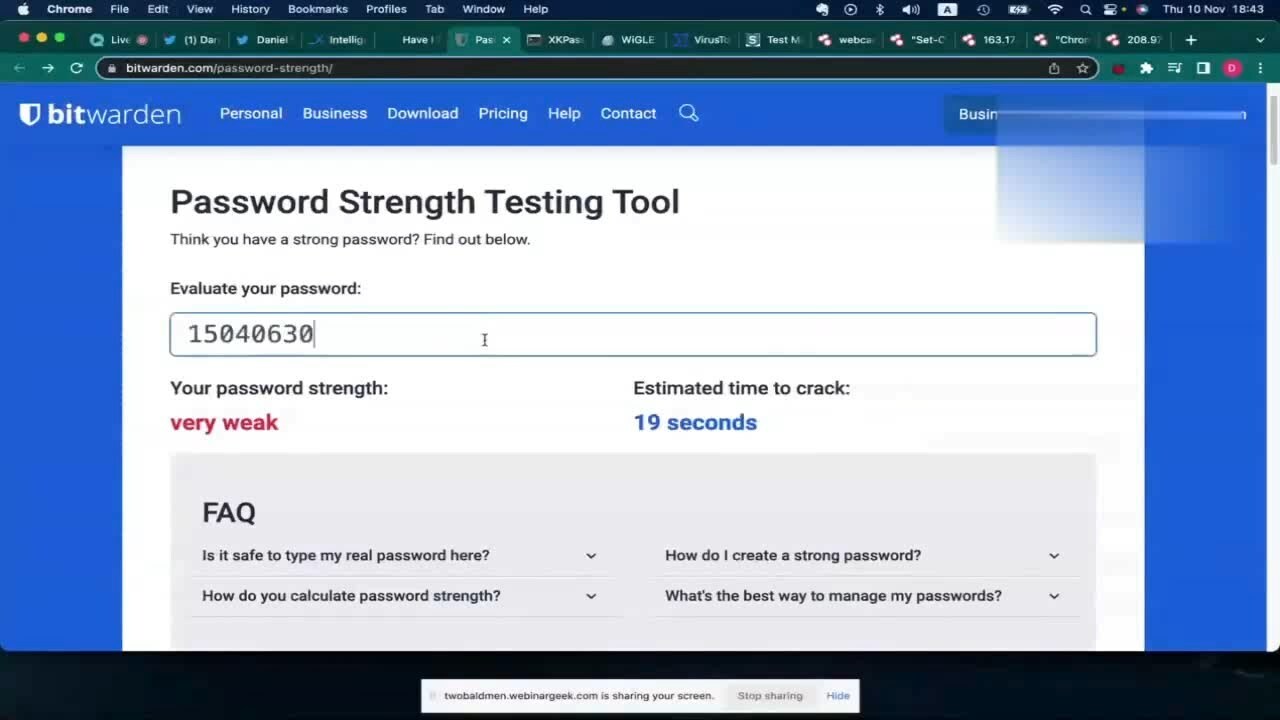Click the Bluetooth menu bar icon

coord(880,9)
